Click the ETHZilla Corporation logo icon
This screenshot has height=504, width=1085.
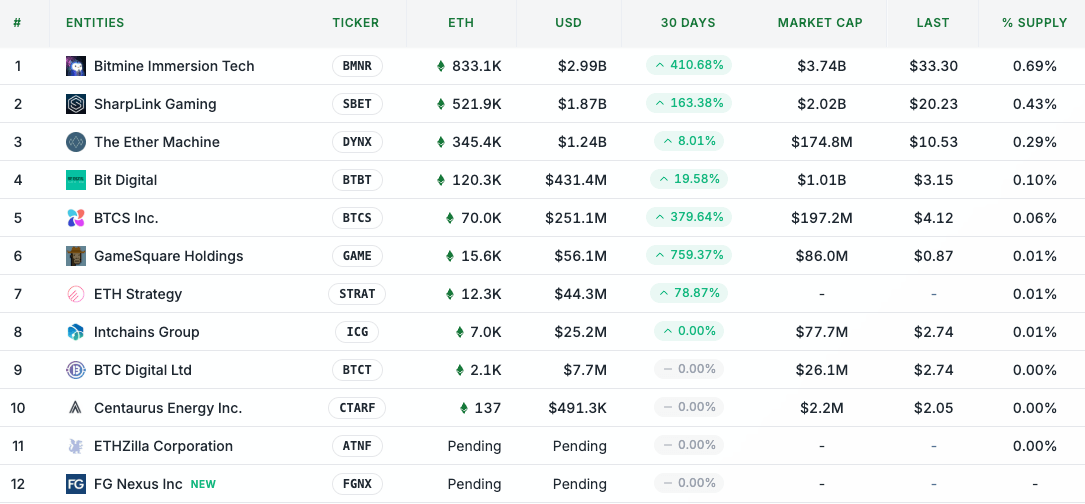[76, 447]
